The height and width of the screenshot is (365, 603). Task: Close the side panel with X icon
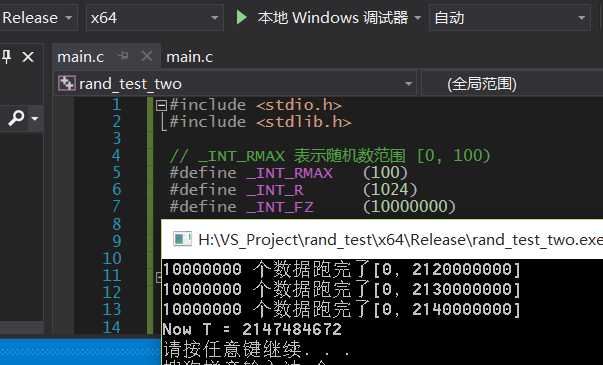28,57
